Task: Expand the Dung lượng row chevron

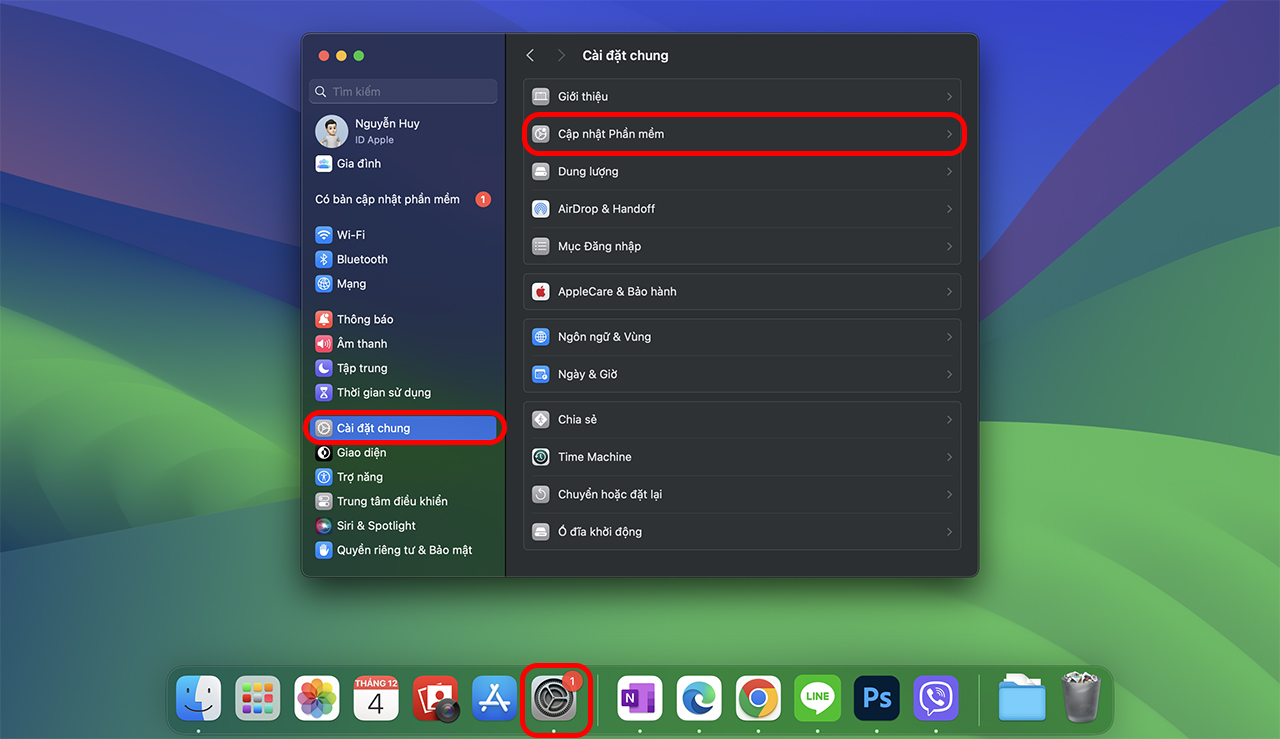Action: [x=948, y=172]
